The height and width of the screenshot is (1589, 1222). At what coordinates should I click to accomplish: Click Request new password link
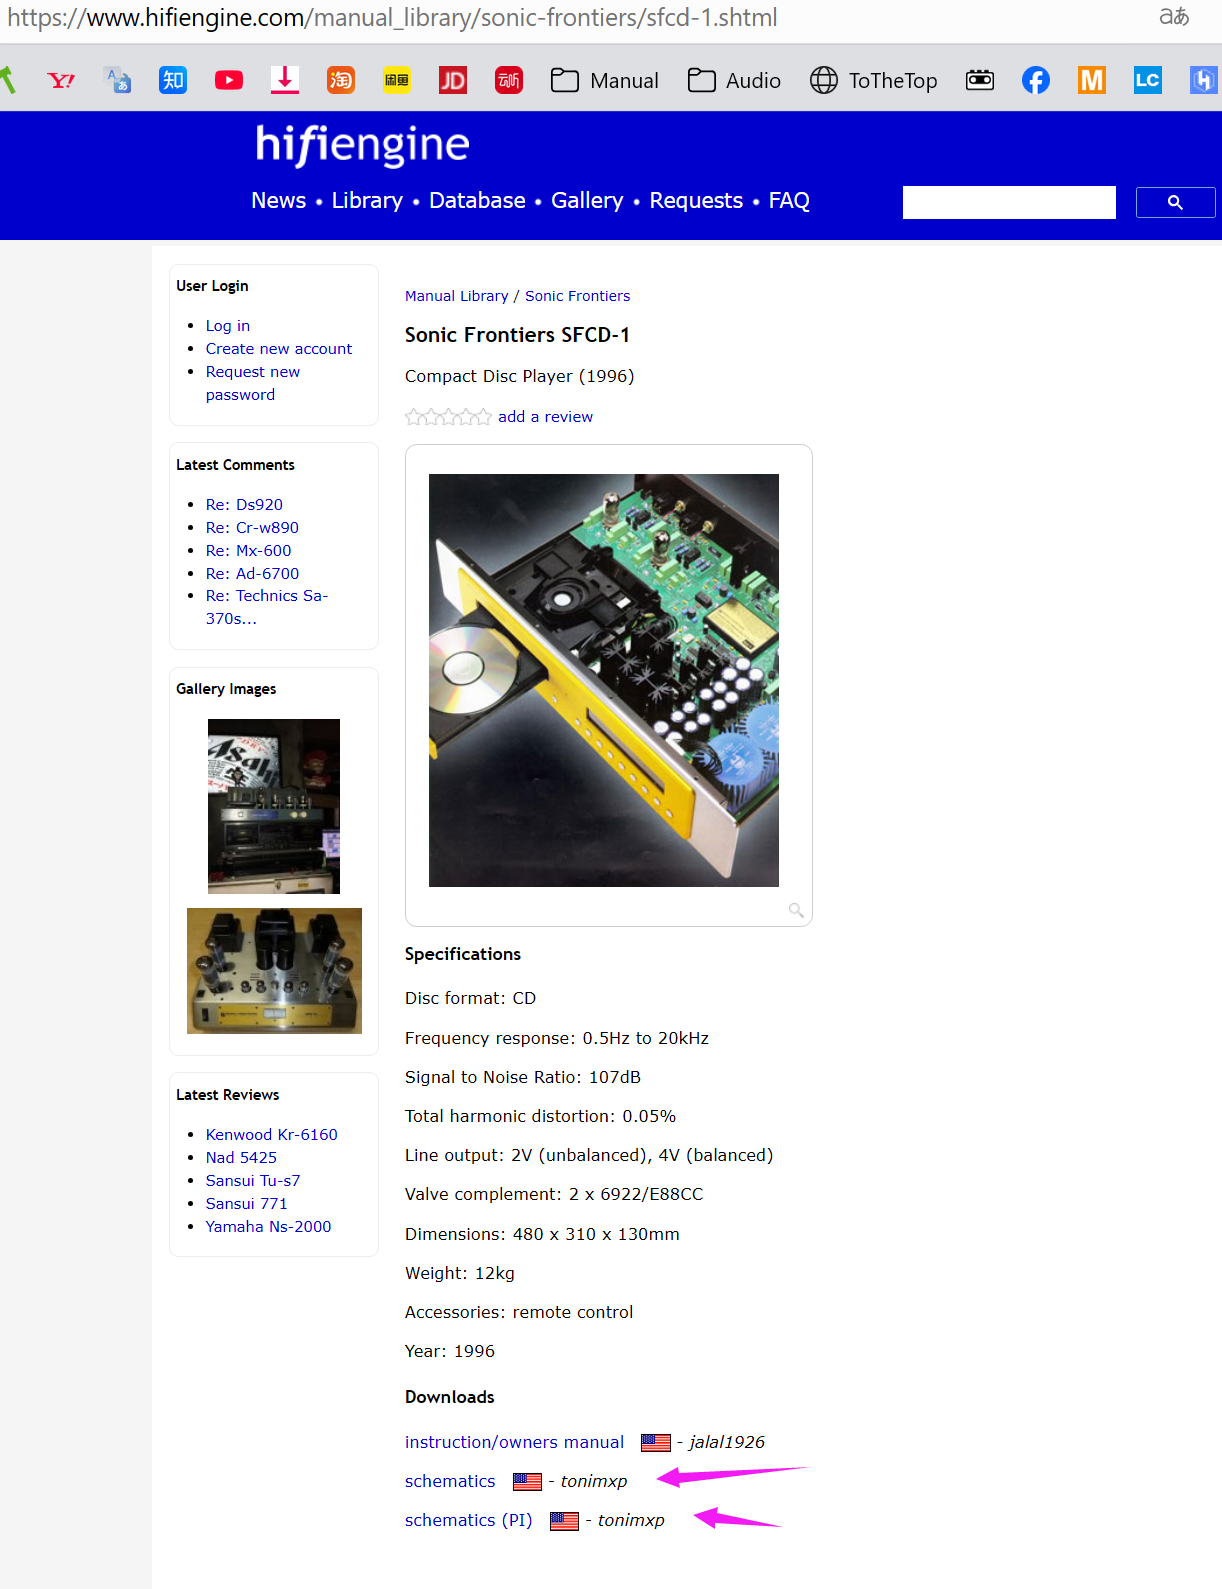(x=253, y=383)
